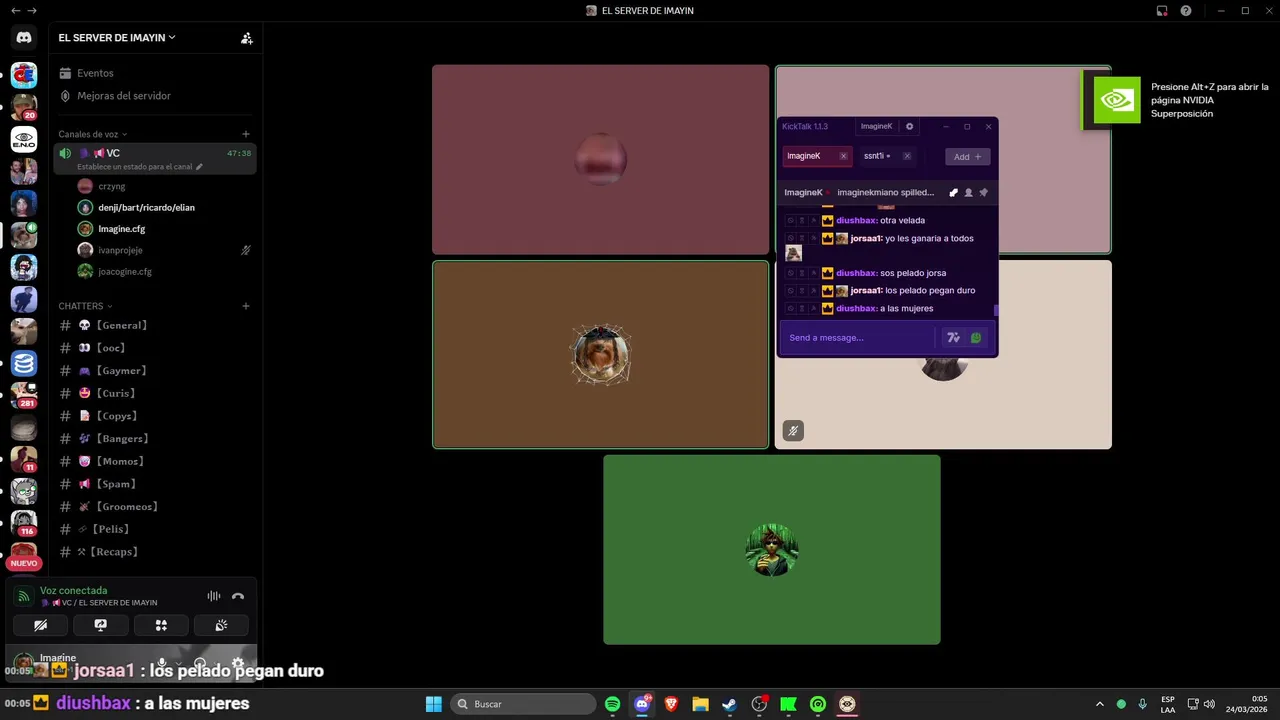Image resolution: width=1280 pixels, height=720 pixels.
Task: Edit the voice channel status text
Action: click(140, 167)
